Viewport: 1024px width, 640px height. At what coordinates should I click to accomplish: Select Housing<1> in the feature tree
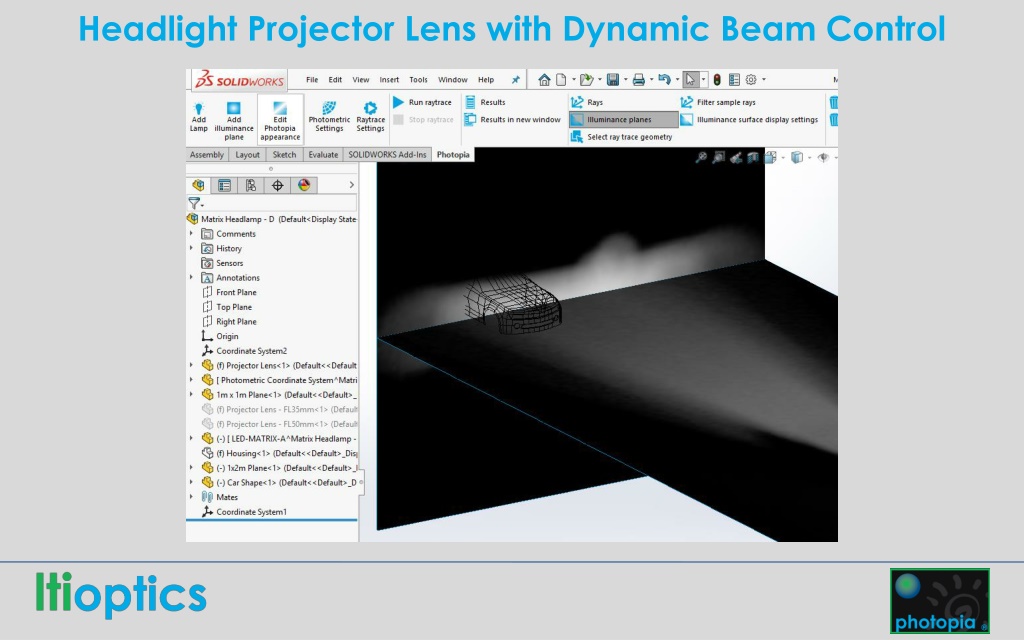tap(280, 453)
